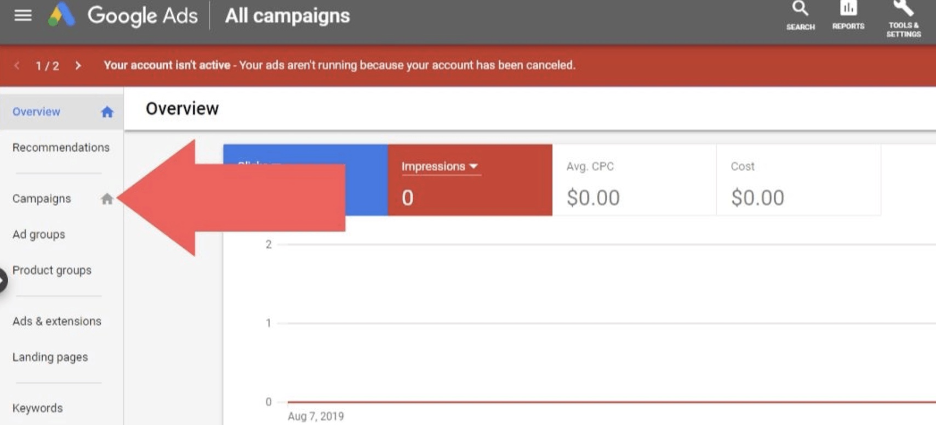
Task: Click the Avg. CPC scorecard
Action: pos(634,180)
